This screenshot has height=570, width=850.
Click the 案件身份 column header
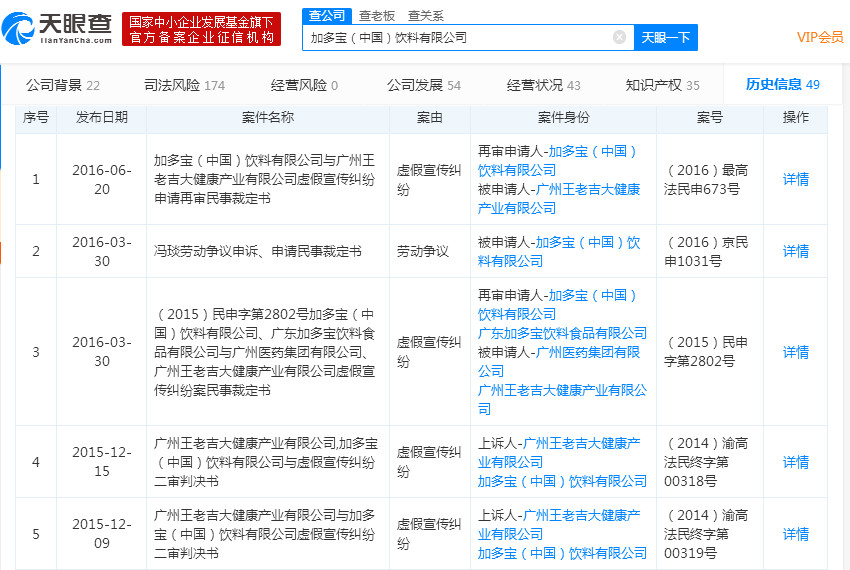pyautogui.click(x=563, y=117)
